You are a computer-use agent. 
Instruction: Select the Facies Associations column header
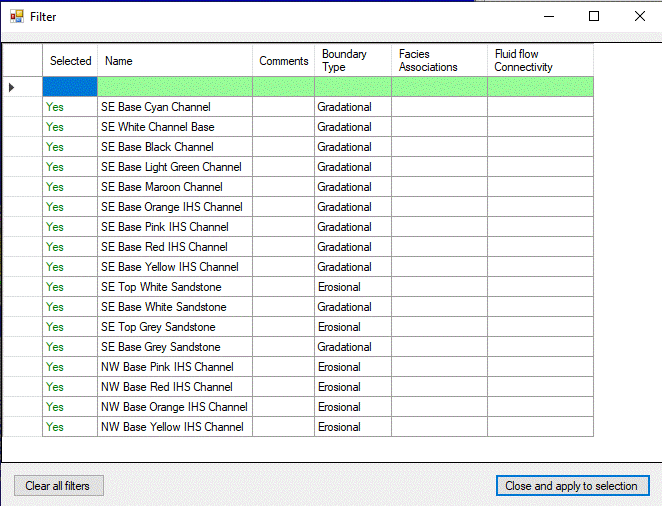coord(438,61)
